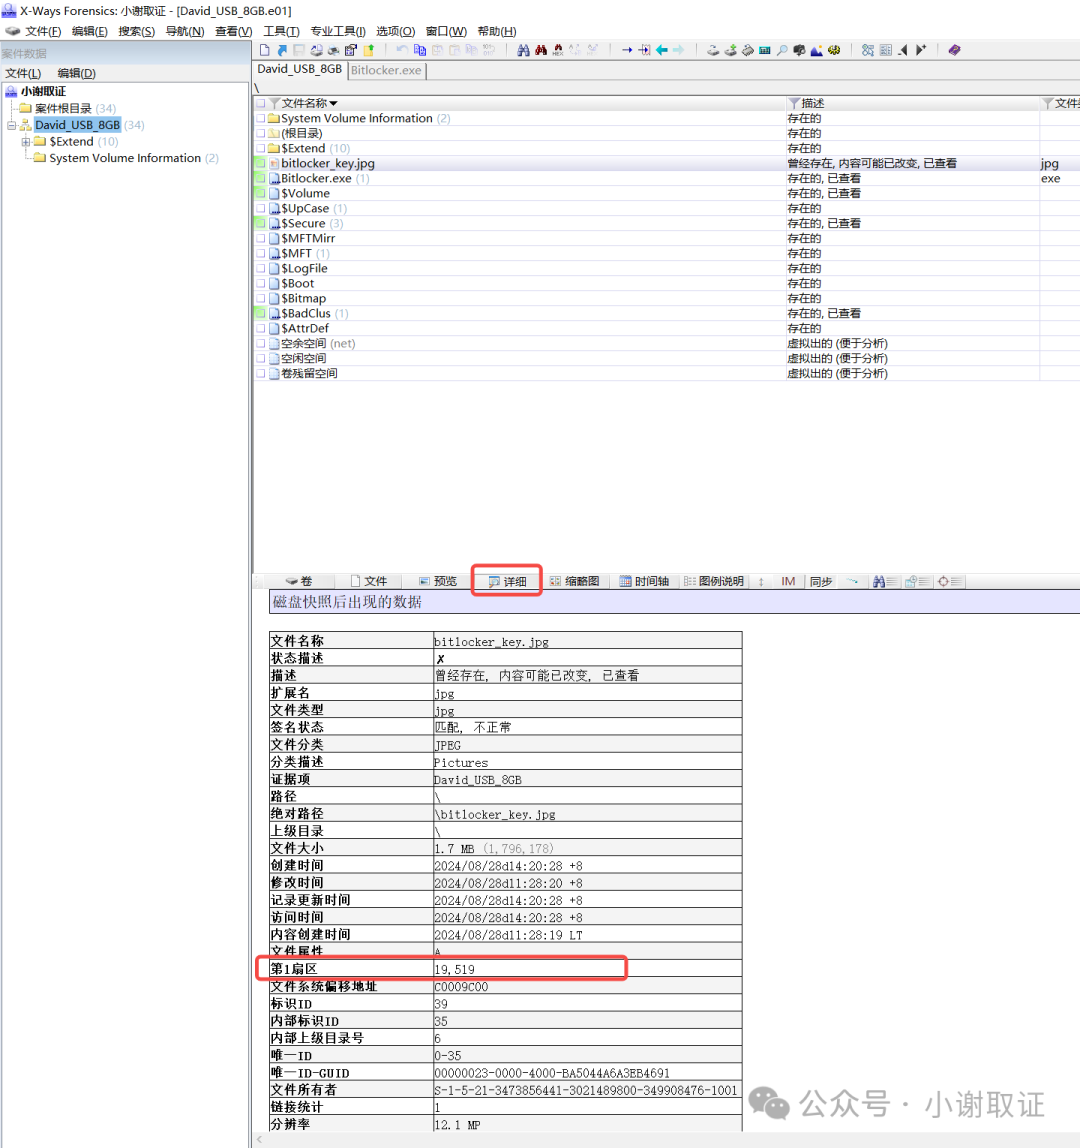The width and height of the screenshot is (1080, 1148).
Task: Click the Undo arrow icon
Action: [x=403, y=50]
